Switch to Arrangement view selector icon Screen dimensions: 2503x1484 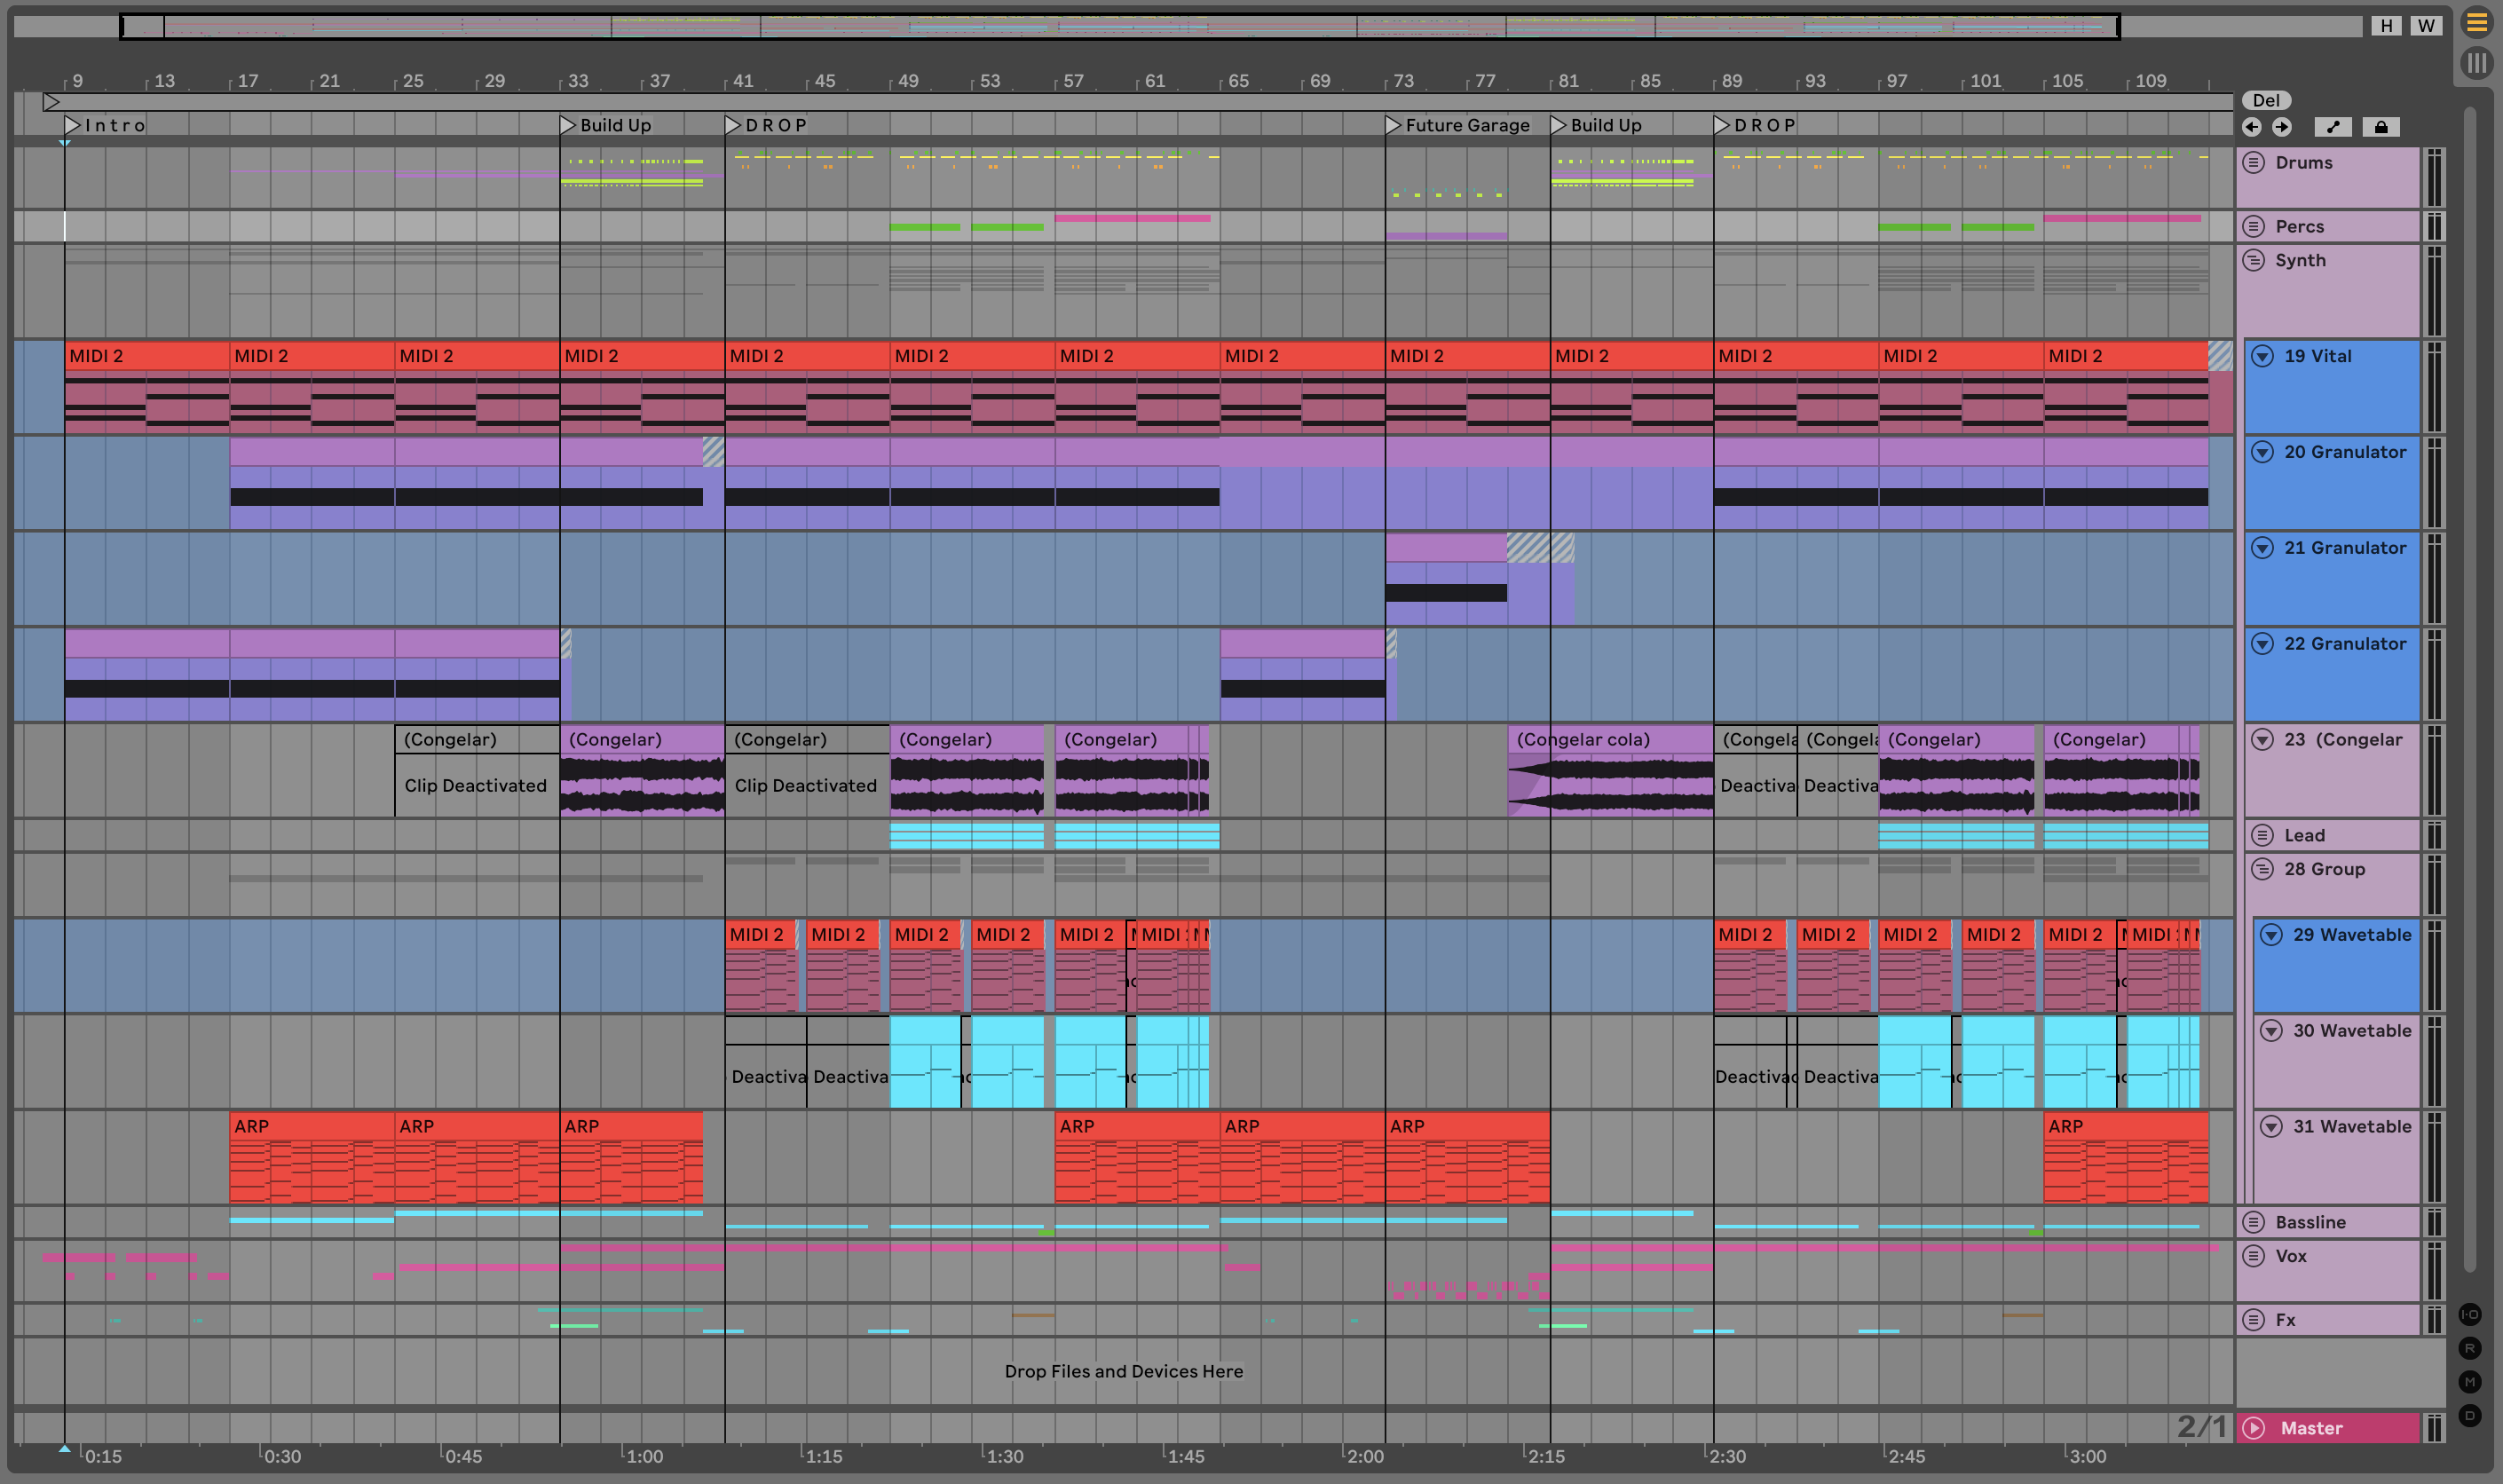click(2476, 22)
